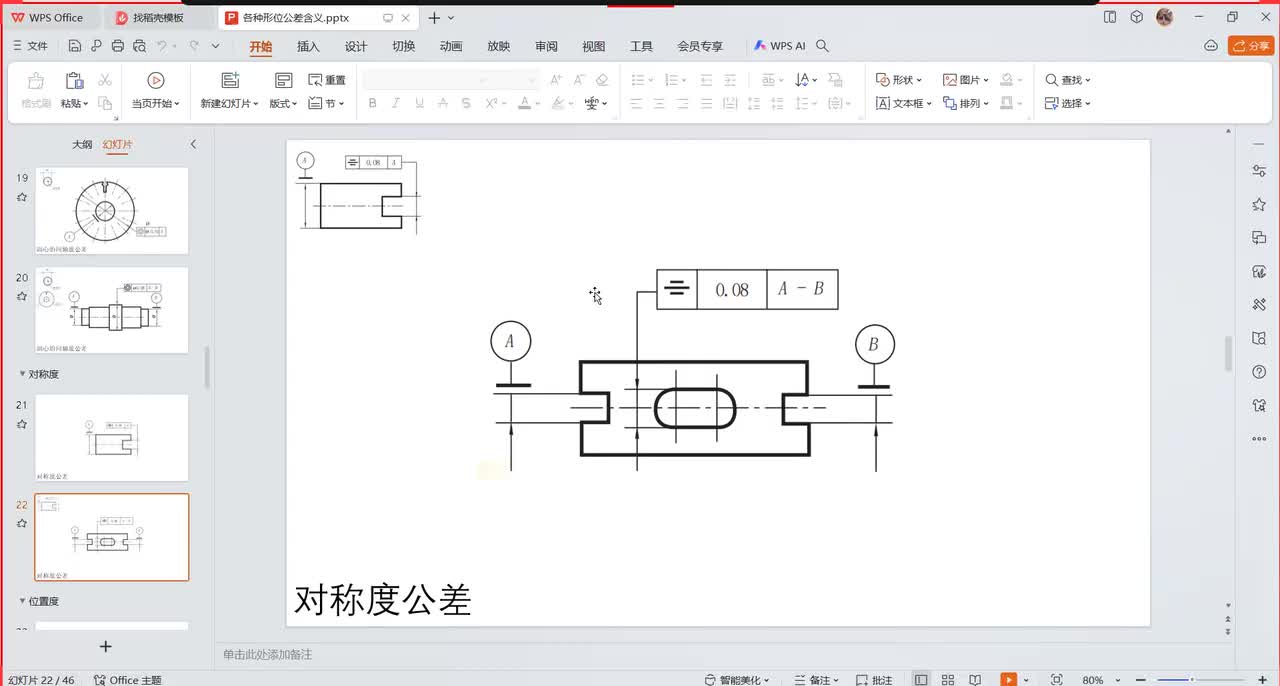This screenshot has height=686, width=1280.
Task: Open the 文本框 text box dropdown
Action: click(x=904, y=103)
